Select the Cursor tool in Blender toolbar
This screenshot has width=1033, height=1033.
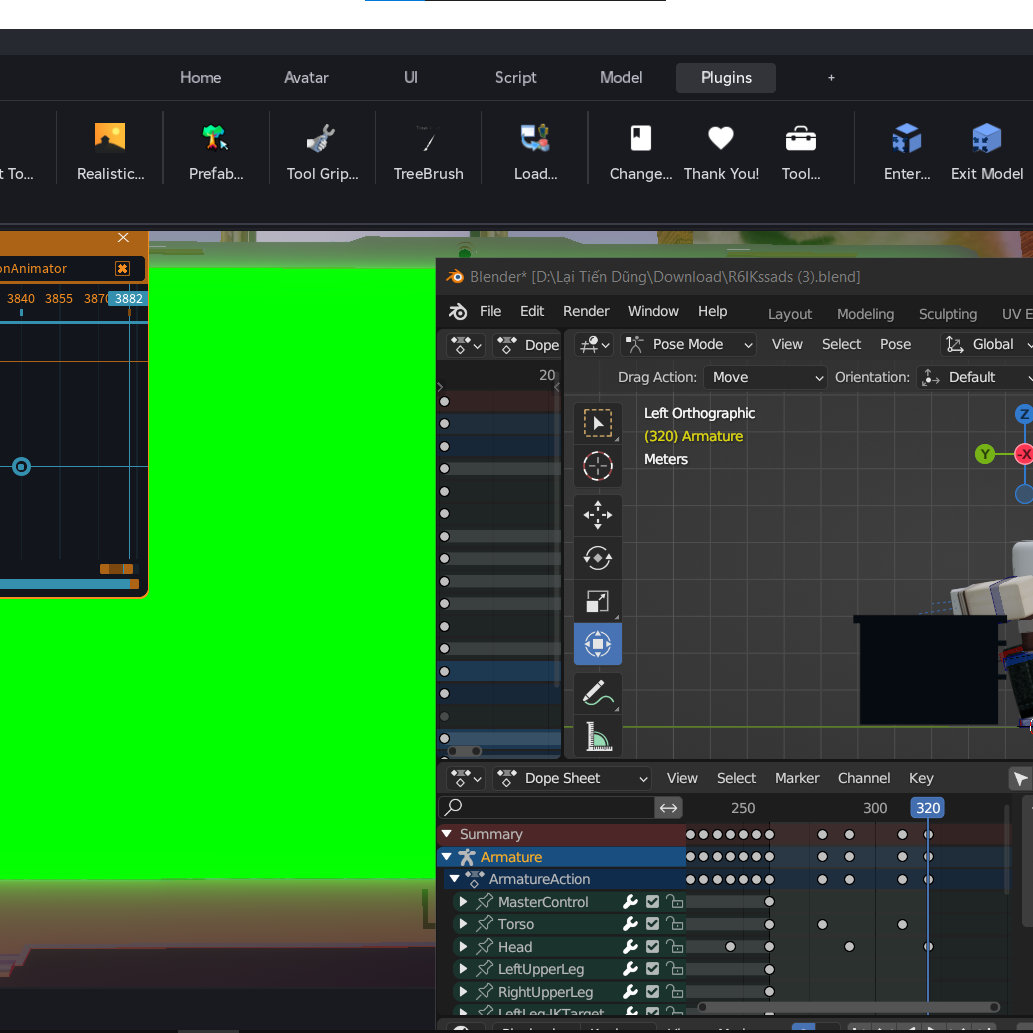tap(598, 466)
